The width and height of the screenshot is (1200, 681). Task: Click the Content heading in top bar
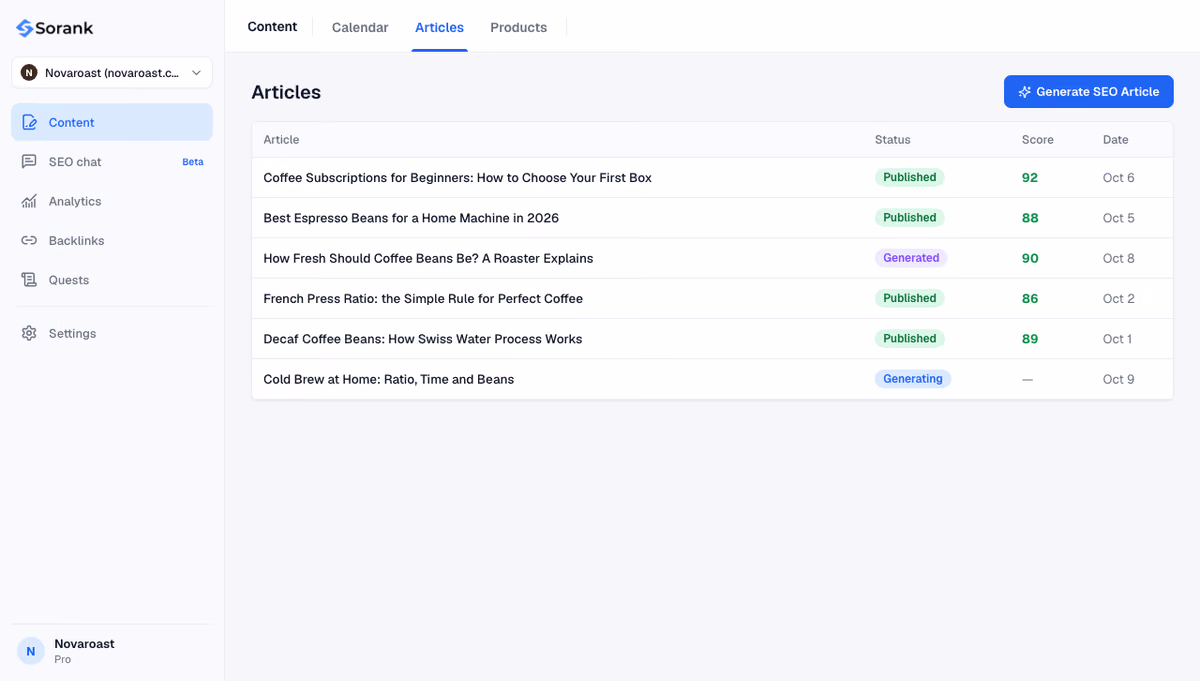272,27
